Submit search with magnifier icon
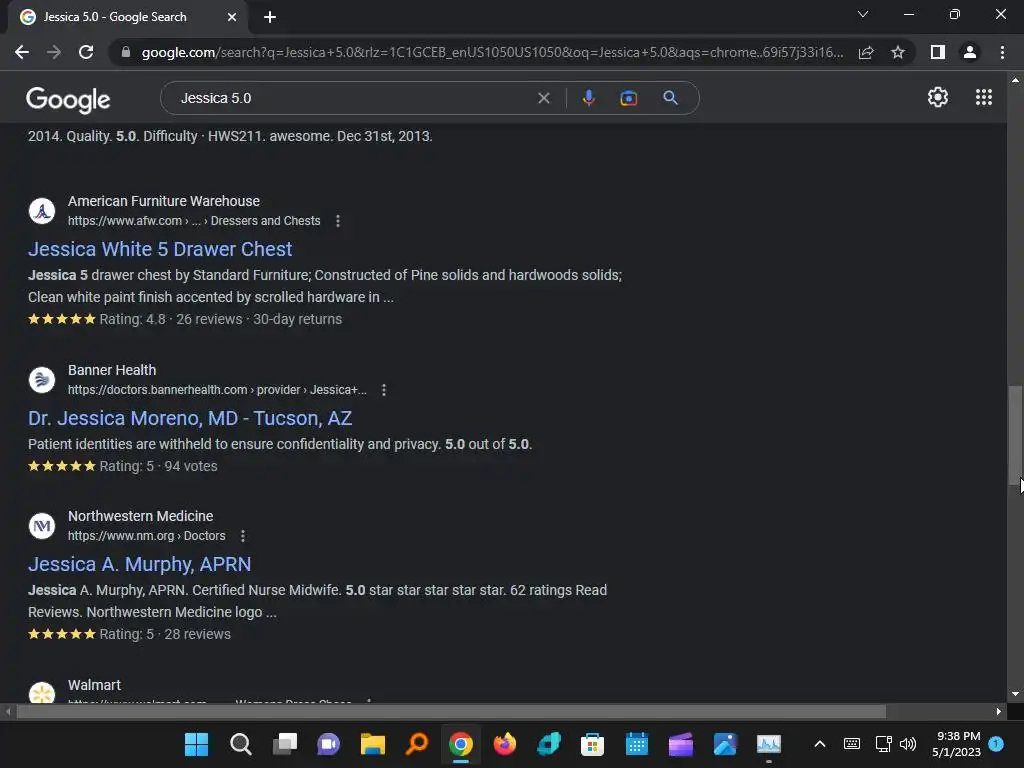 click(670, 98)
